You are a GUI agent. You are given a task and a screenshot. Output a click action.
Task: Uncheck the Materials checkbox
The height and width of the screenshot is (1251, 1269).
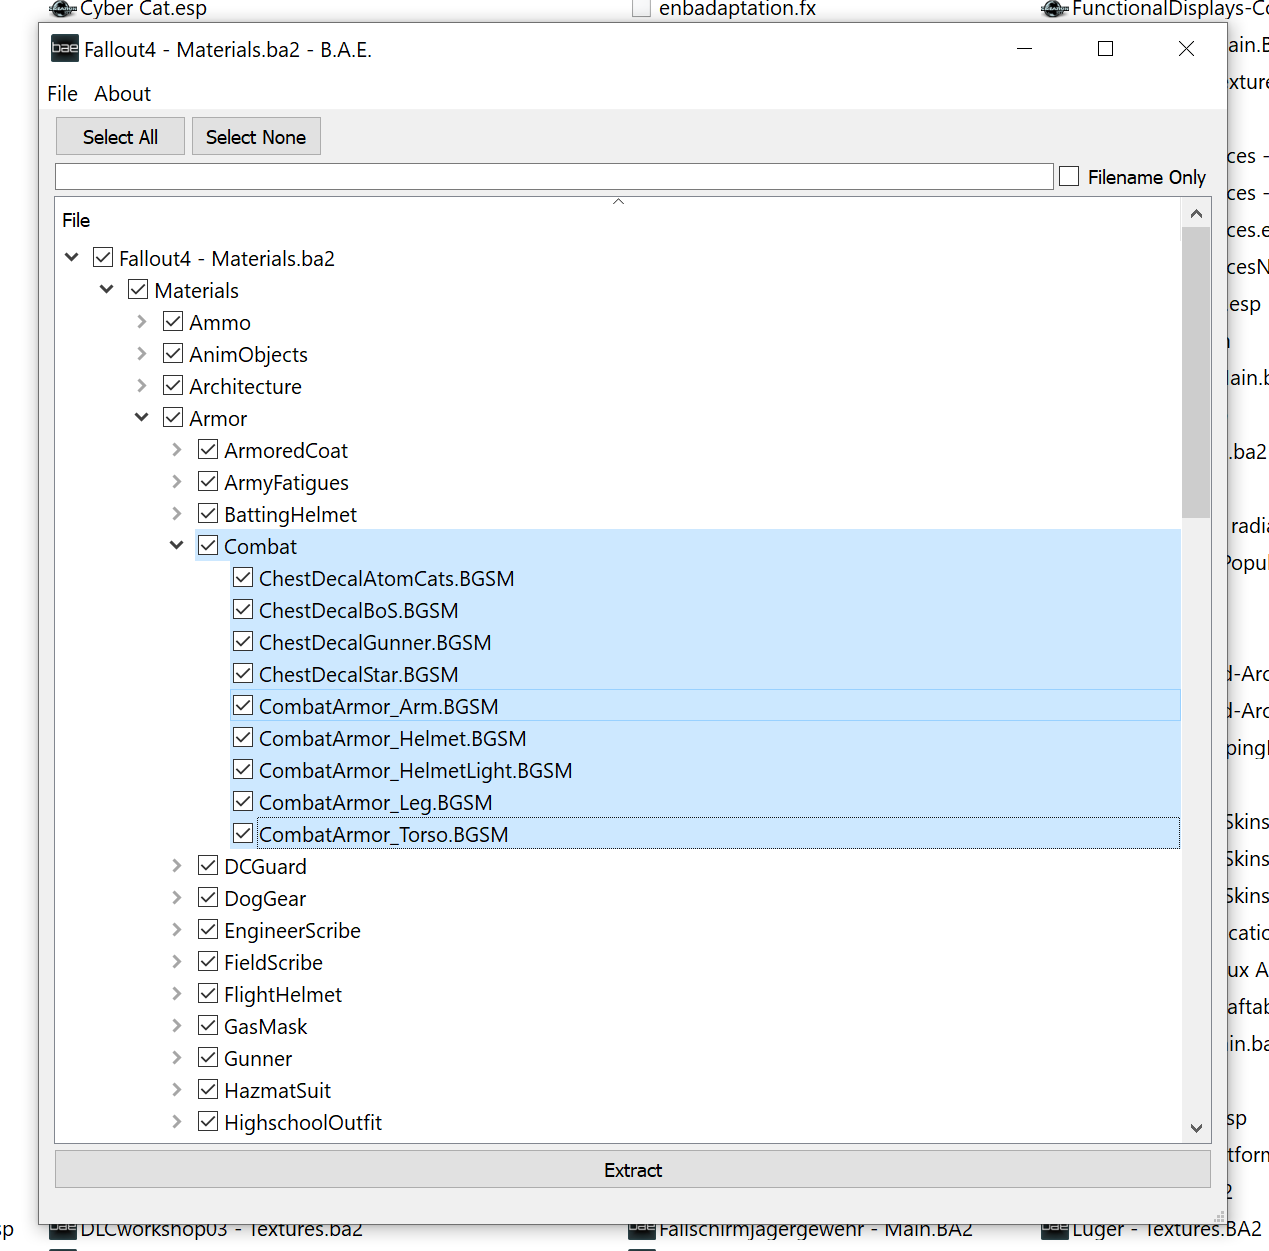point(138,290)
